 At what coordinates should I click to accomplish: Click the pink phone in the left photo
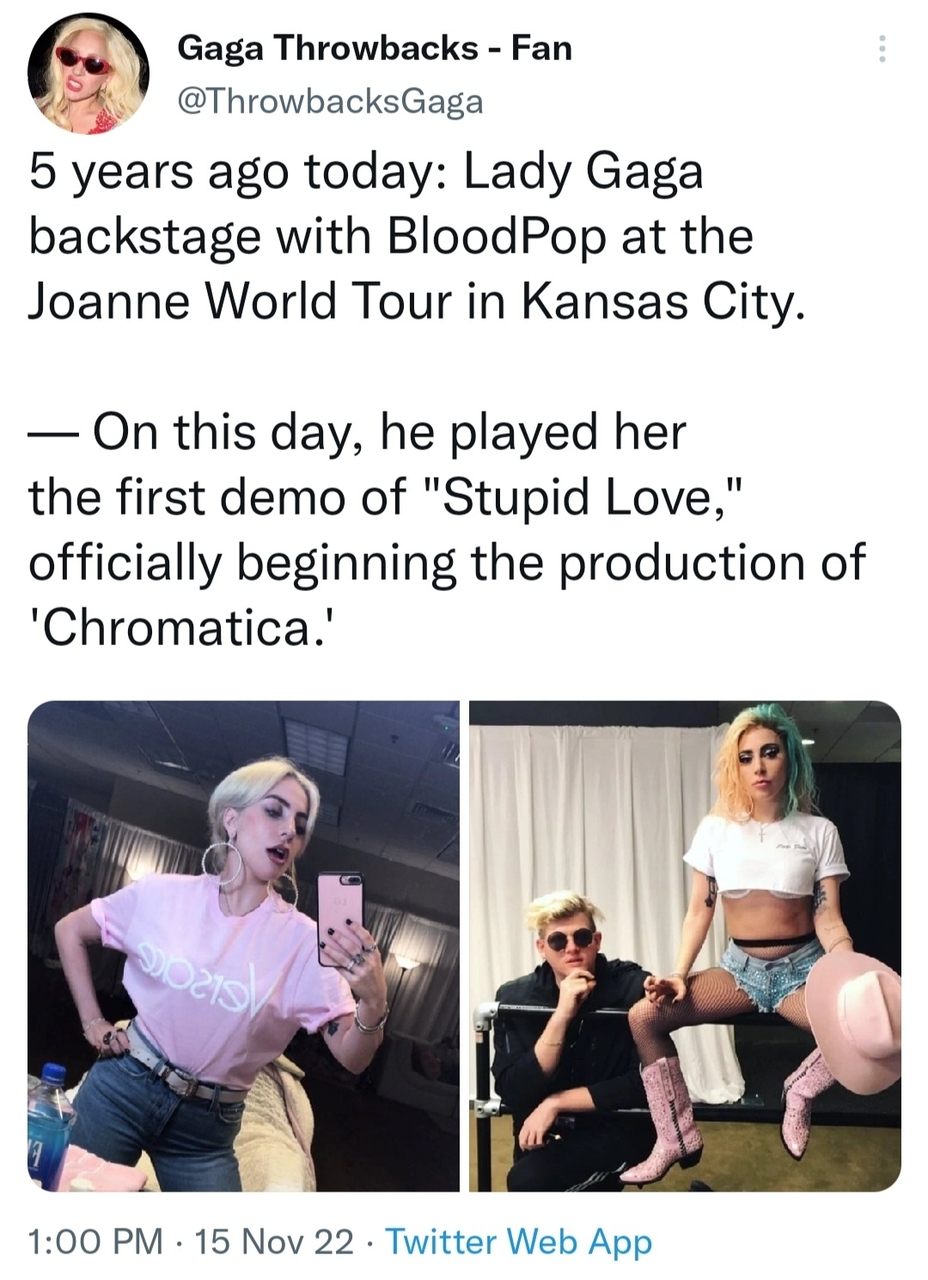pos(340,919)
